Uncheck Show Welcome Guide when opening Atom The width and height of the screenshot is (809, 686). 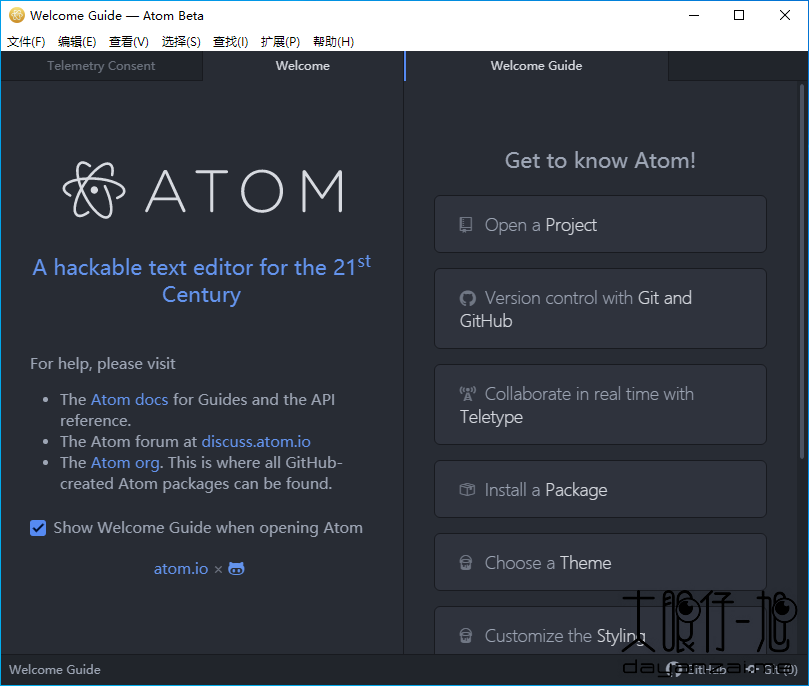click(x=38, y=528)
